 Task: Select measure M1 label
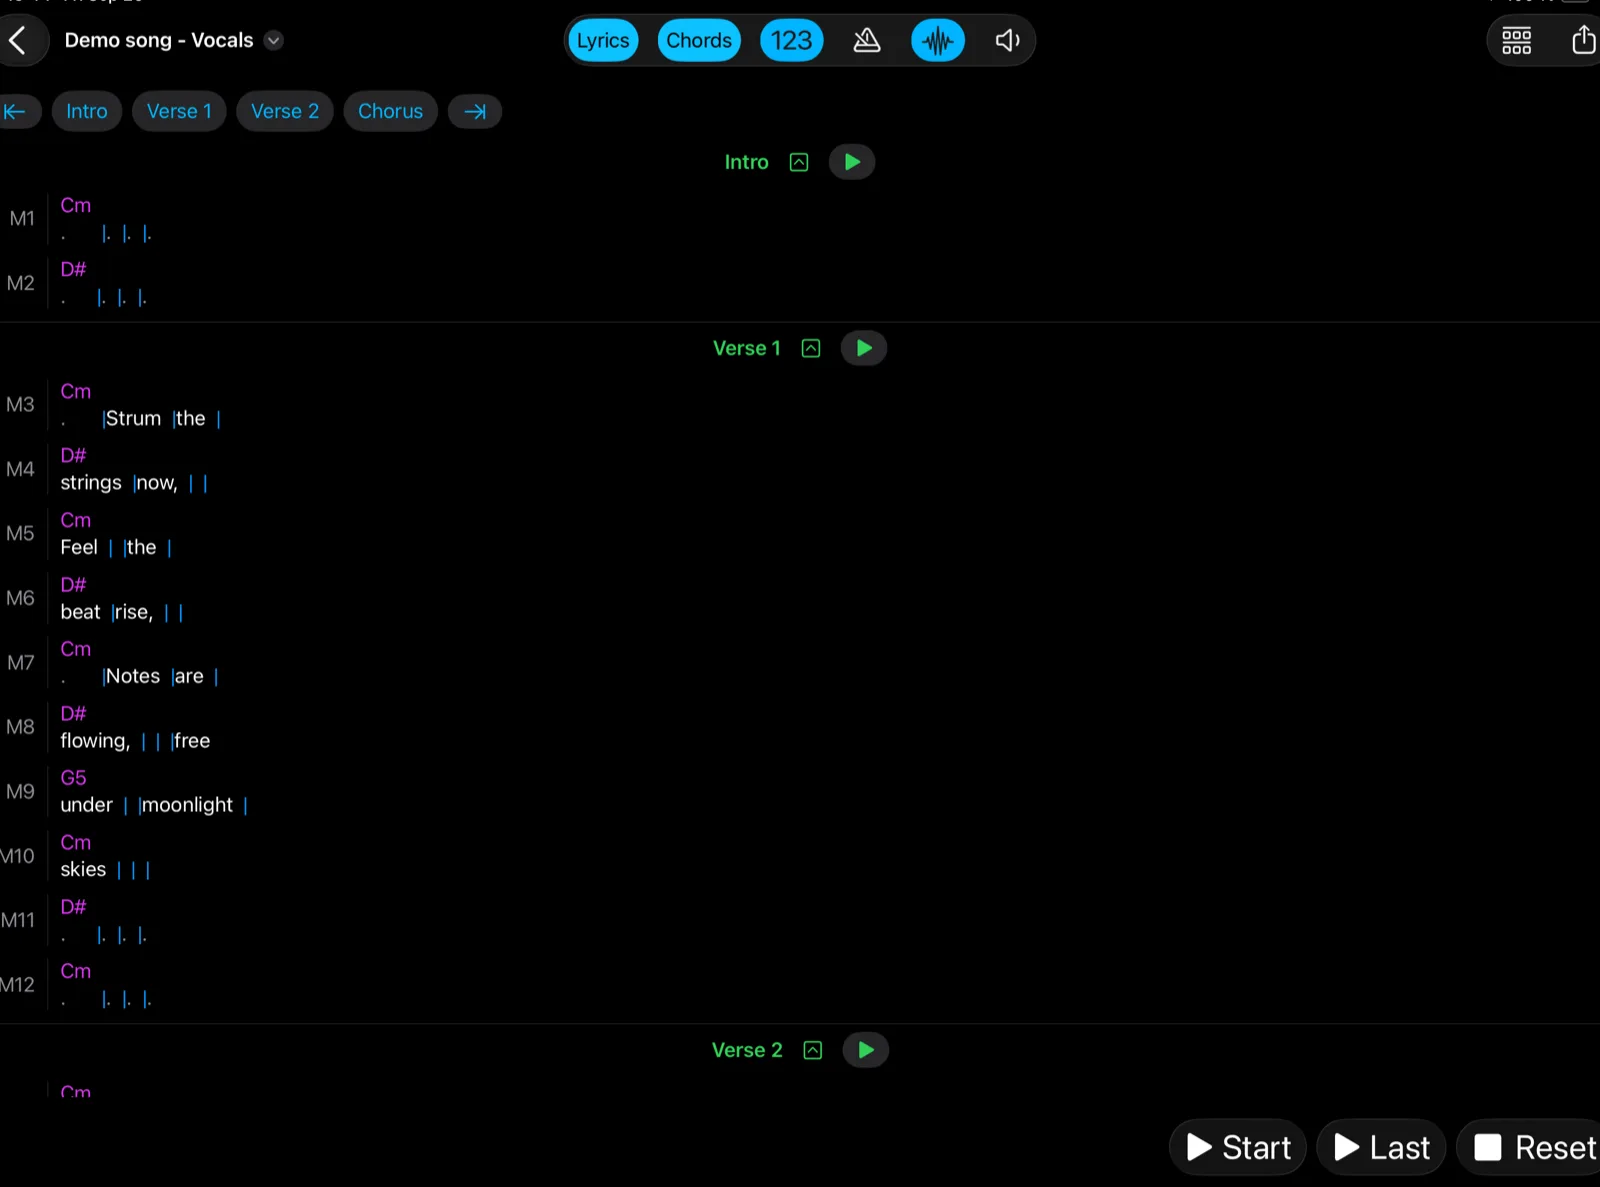[22, 218]
